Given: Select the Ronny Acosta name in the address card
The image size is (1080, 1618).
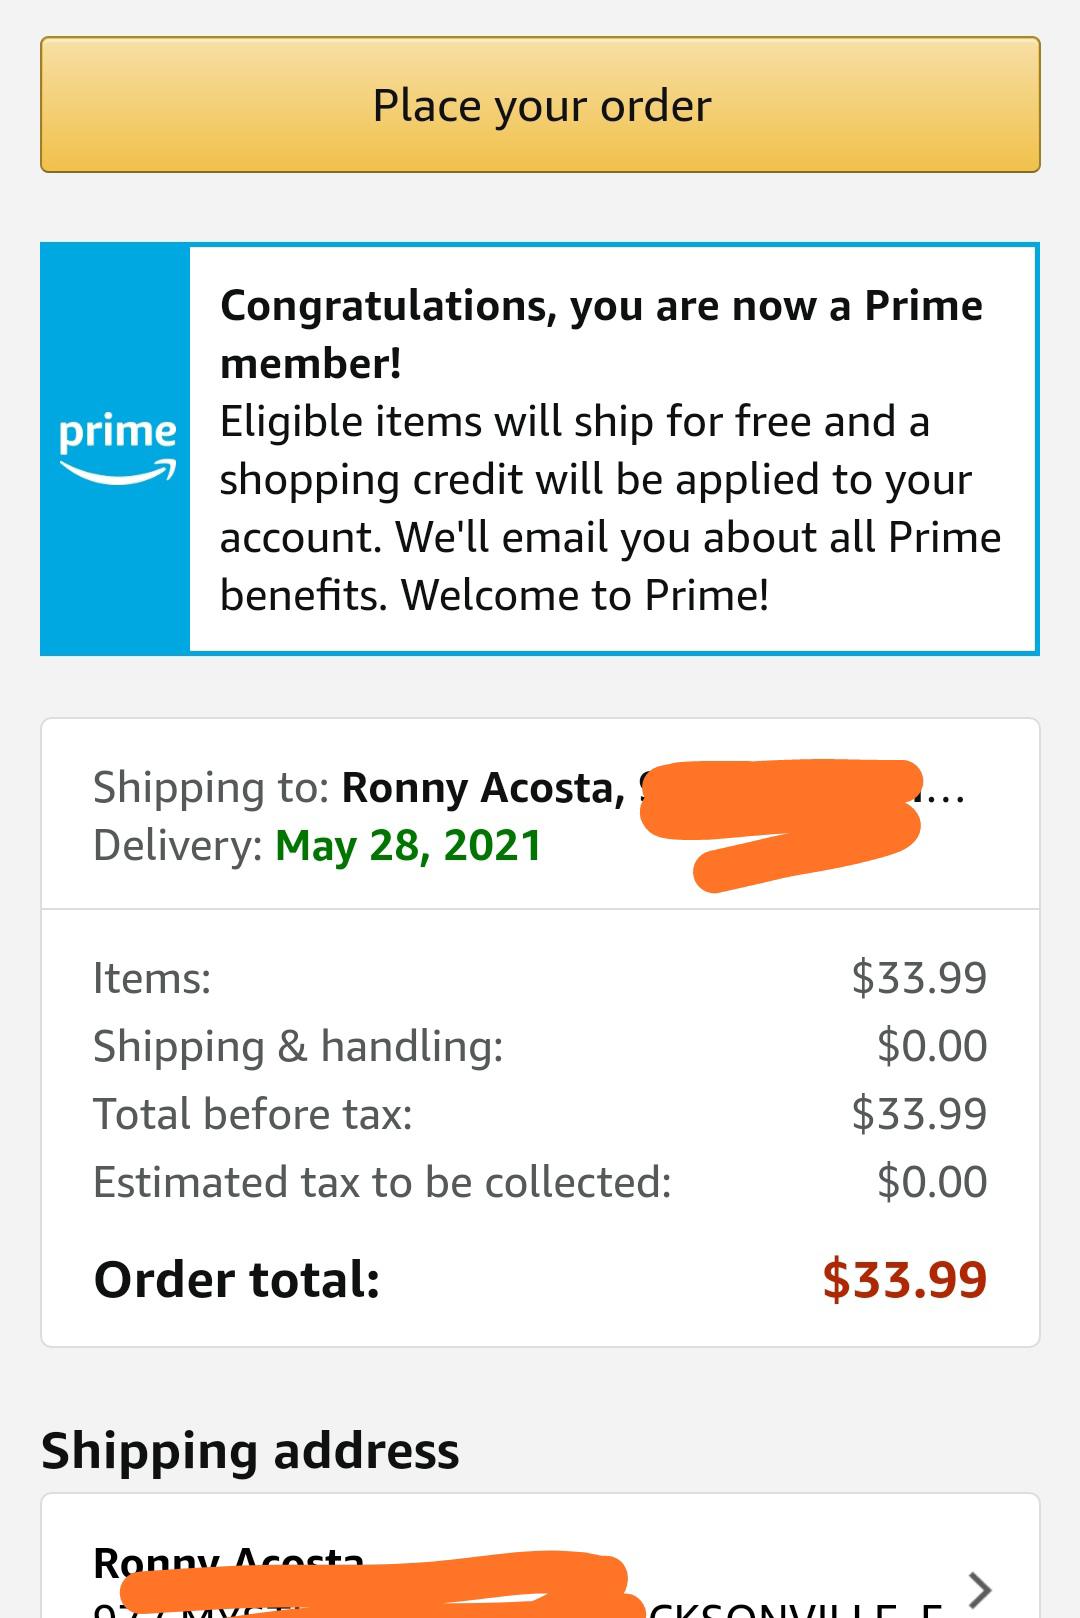Looking at the screenshot, I should pos(228,1560).
